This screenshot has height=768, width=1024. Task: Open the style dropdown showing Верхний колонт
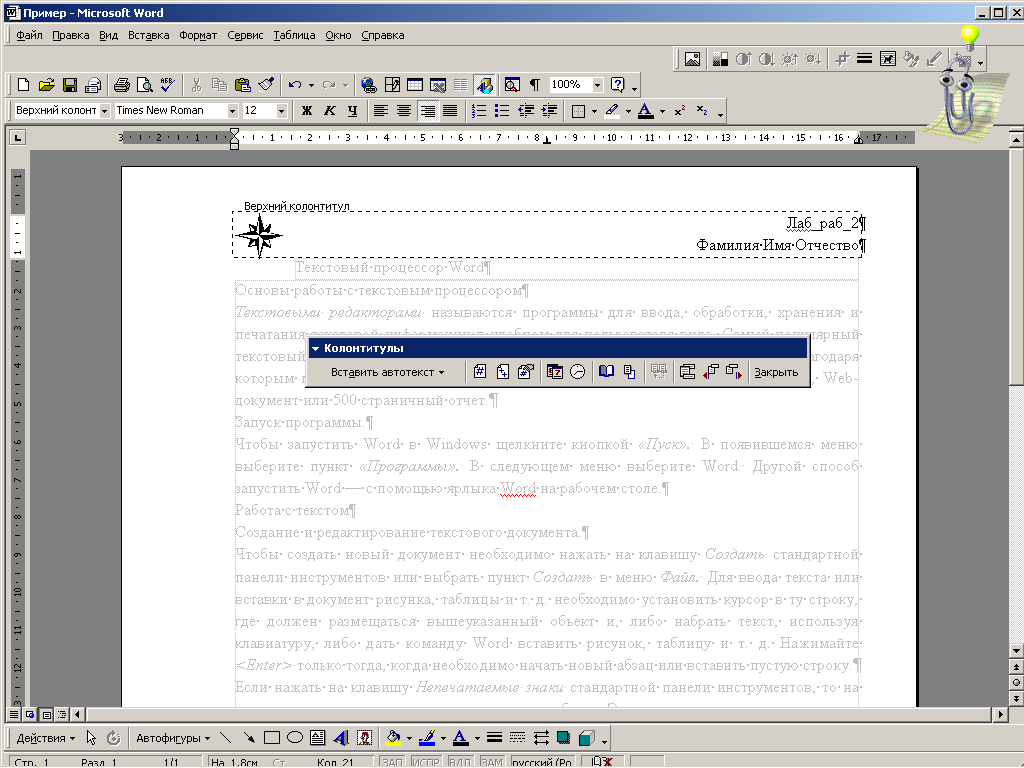104,111
